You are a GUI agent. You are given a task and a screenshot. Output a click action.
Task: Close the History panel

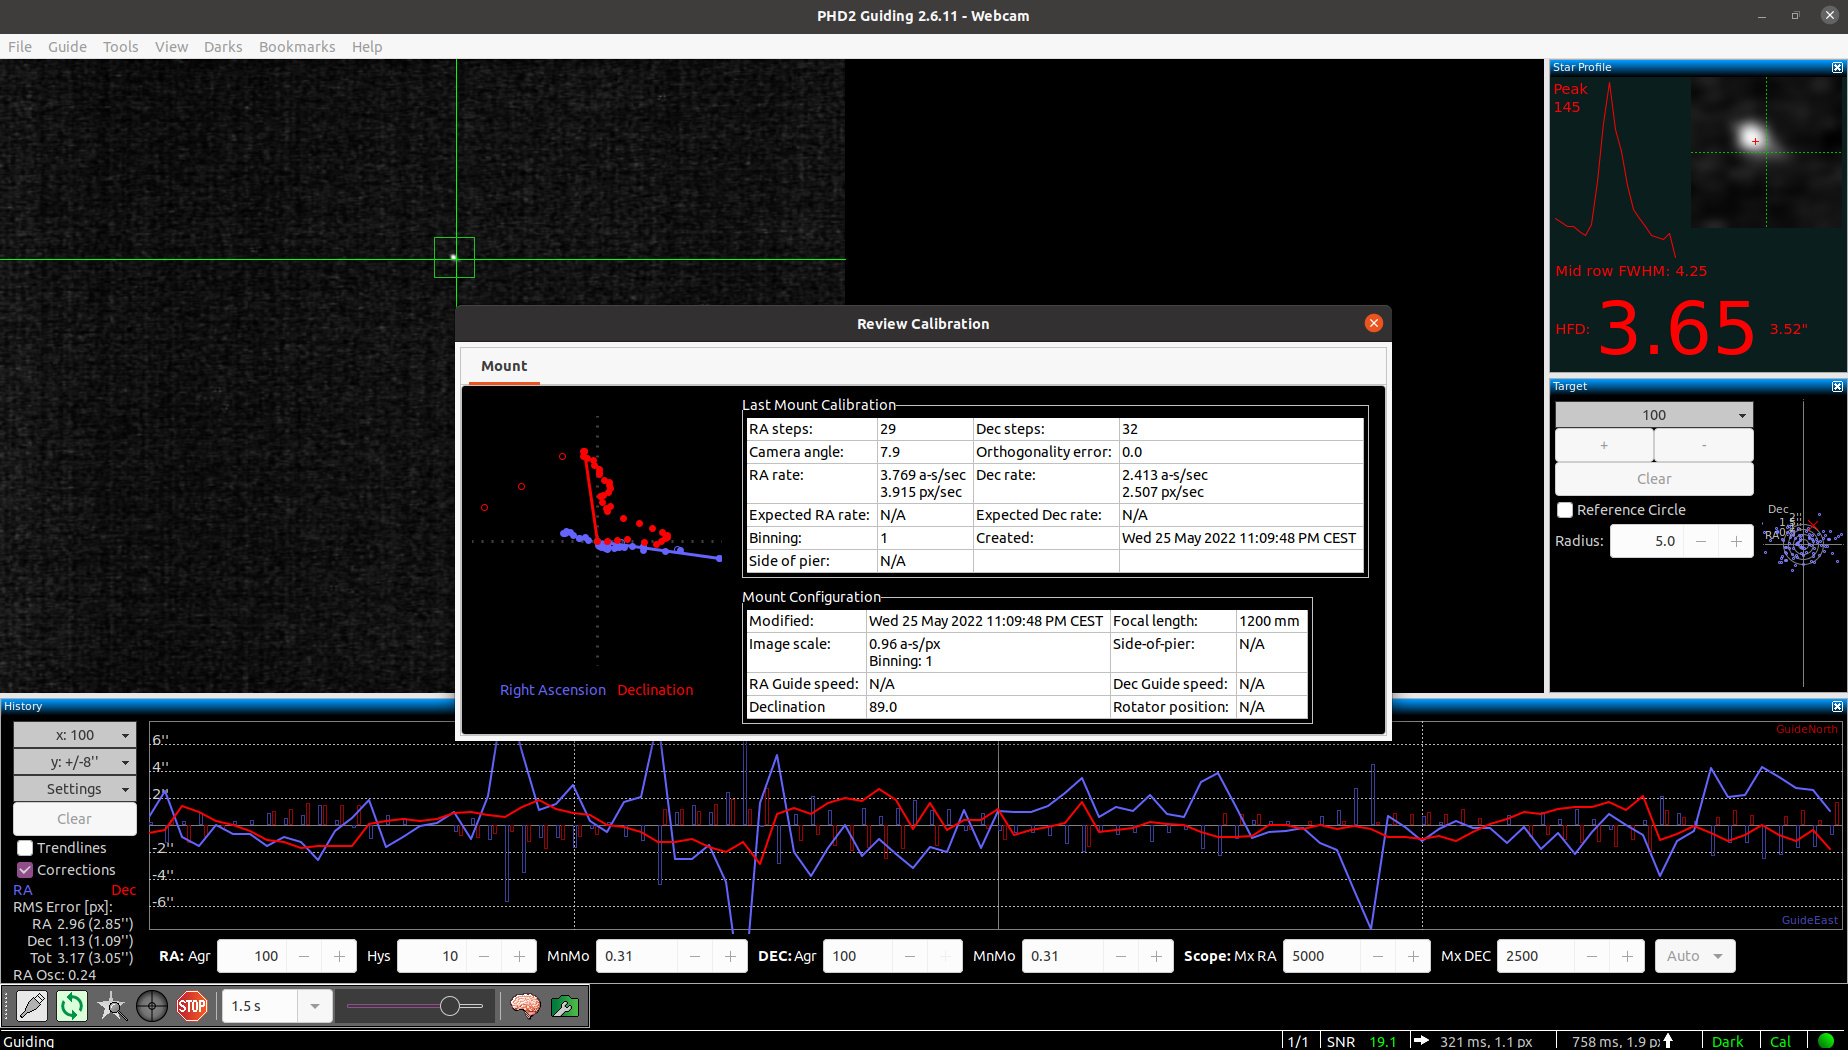[x=1837, y=706]
